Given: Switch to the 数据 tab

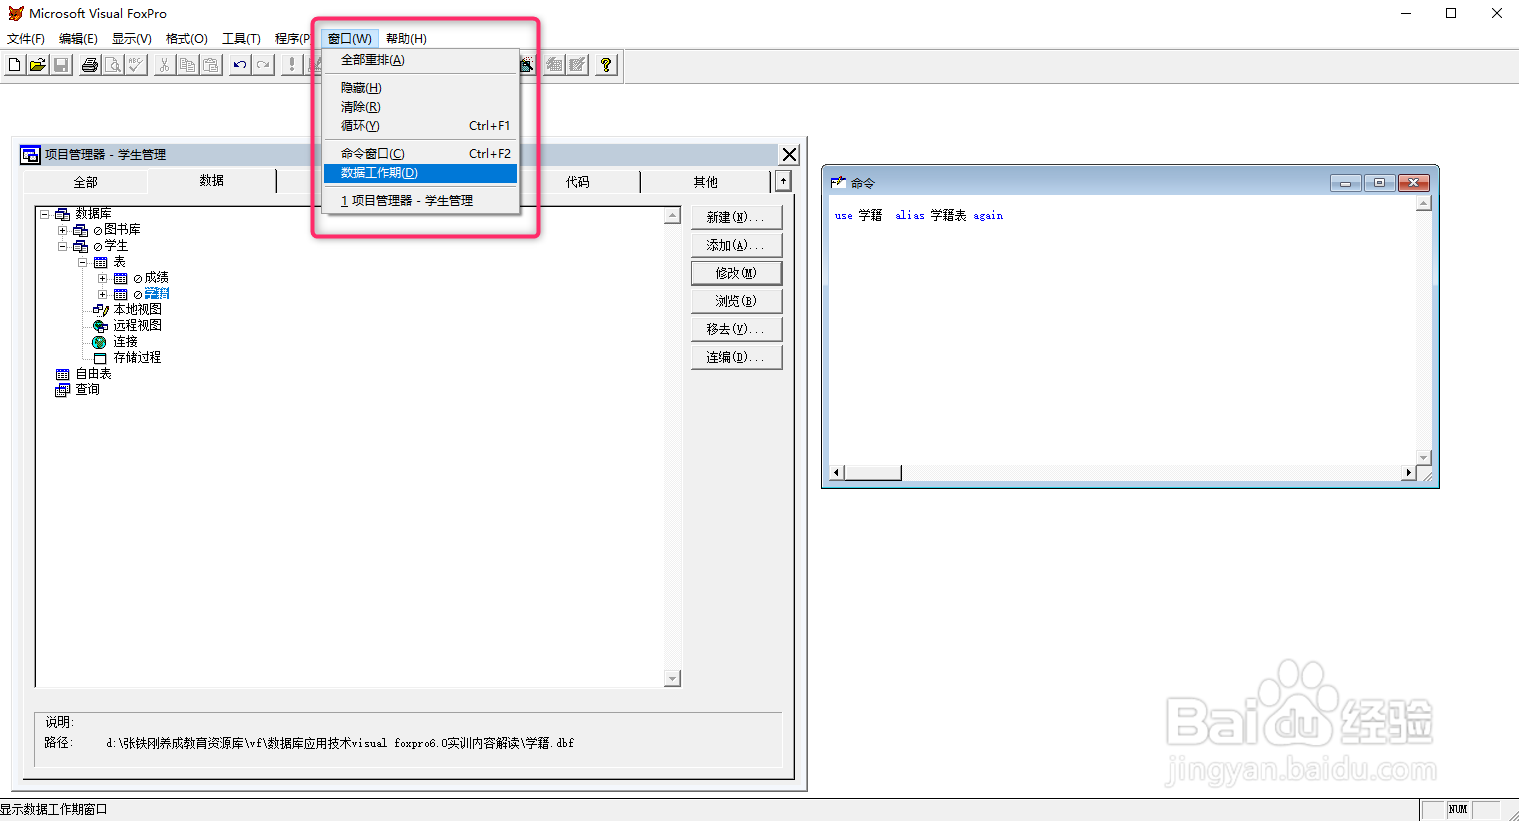Looking at the screenshot, I should point(211,180).
